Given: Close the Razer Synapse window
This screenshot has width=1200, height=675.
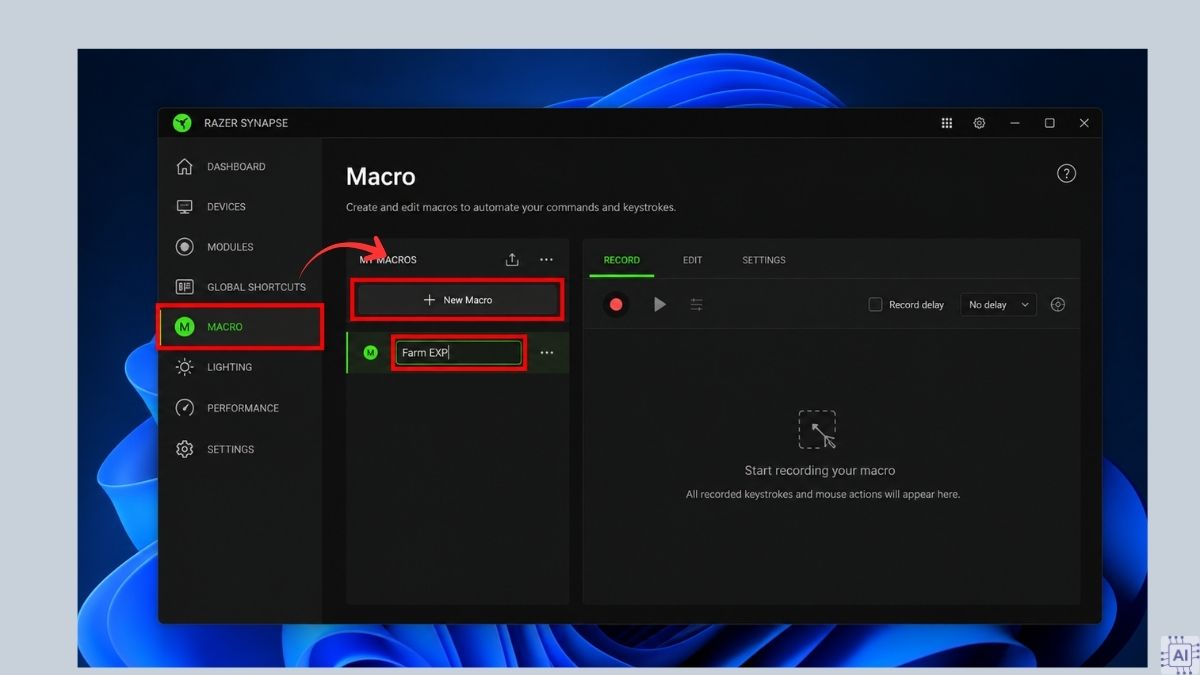Looking at the screenshot, I should [1084, 123].
